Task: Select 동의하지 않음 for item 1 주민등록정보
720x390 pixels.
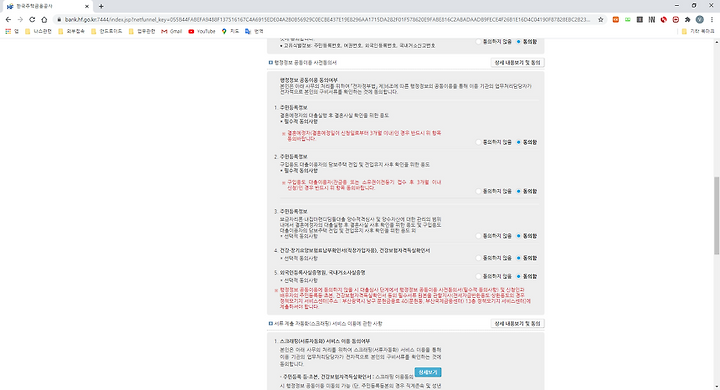Action: [x=478, y=142]
